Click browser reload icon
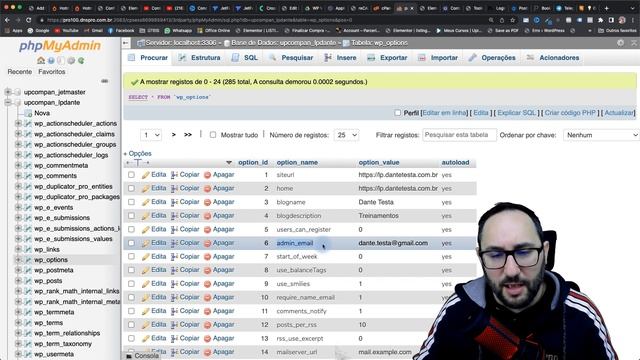640x360 pixels. pyautogui.click(x=28, y=20)
